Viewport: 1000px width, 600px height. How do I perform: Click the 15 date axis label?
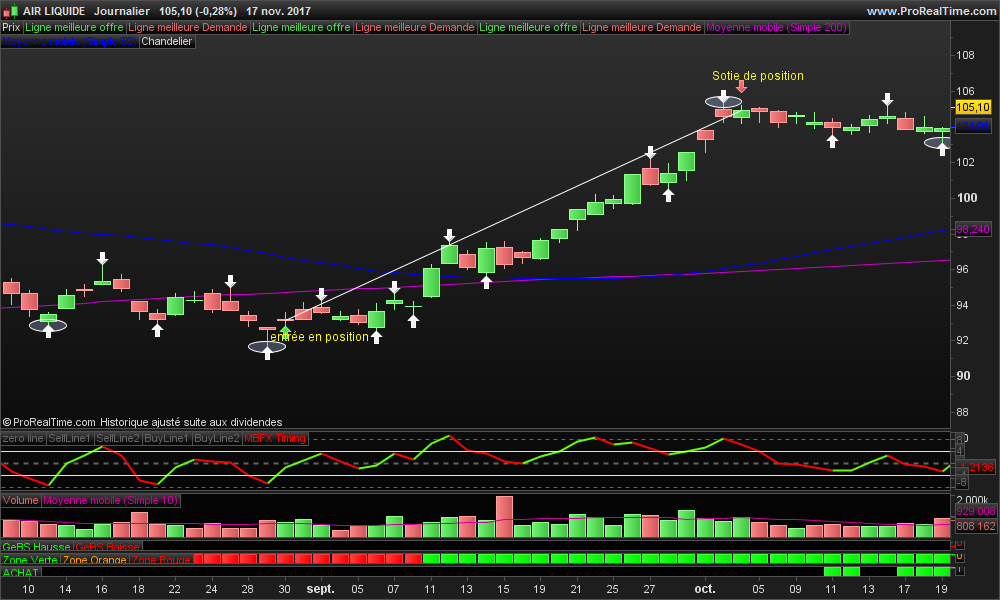pos(503,589)
